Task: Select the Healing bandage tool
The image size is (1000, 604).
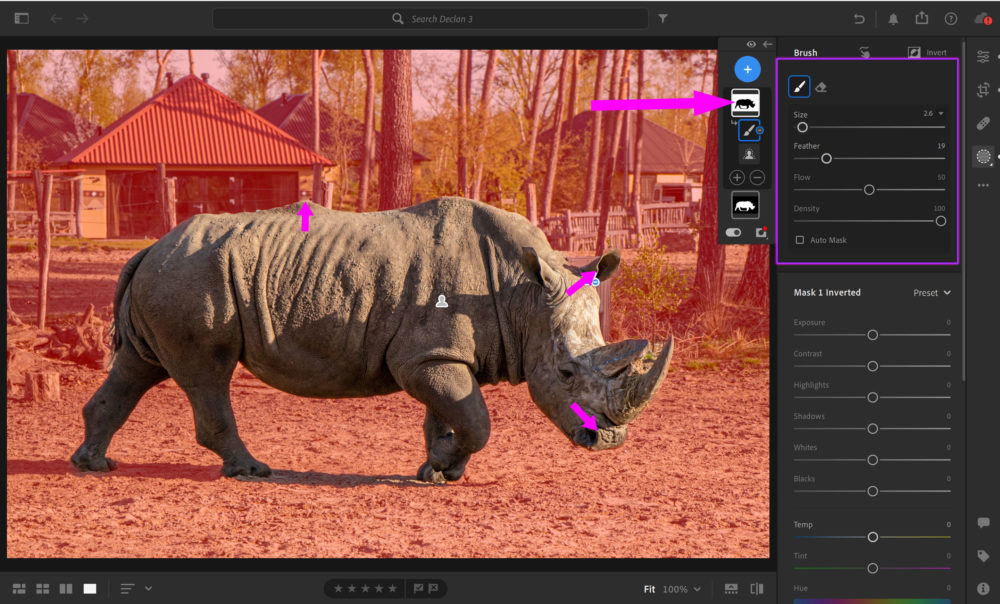Action: click(983, 123)
